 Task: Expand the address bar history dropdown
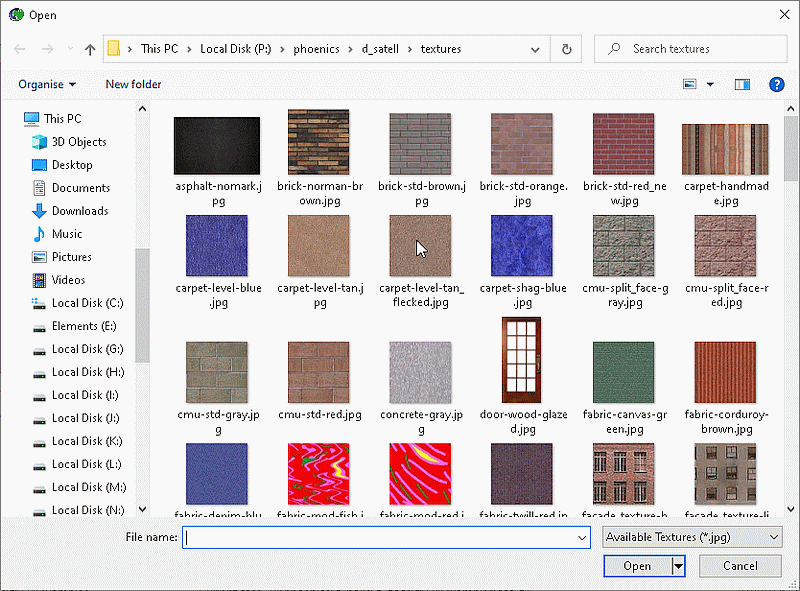pos(535,48)
